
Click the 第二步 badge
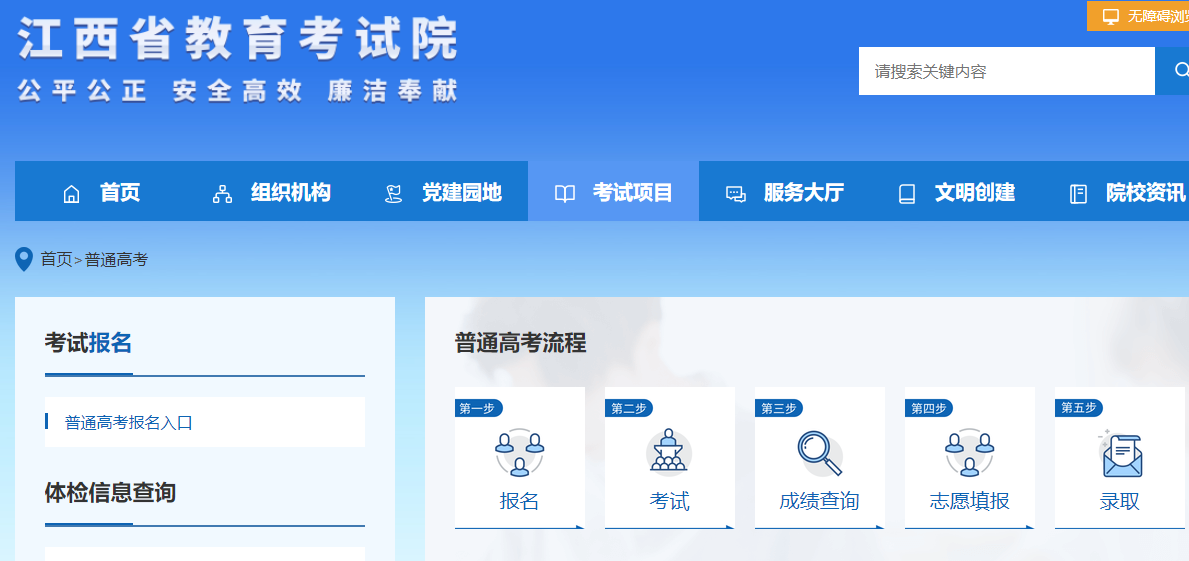[628, 409]
